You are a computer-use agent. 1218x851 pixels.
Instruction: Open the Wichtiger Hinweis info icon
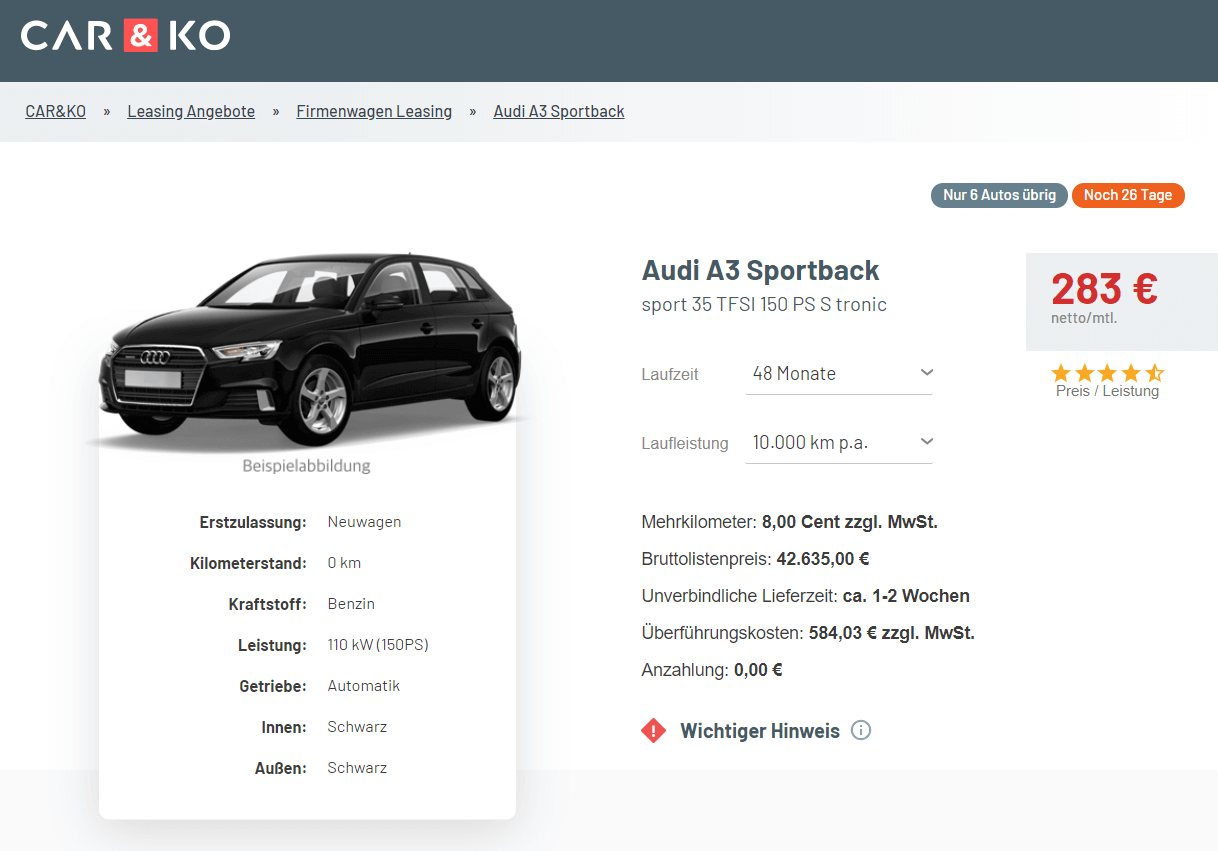861,730
